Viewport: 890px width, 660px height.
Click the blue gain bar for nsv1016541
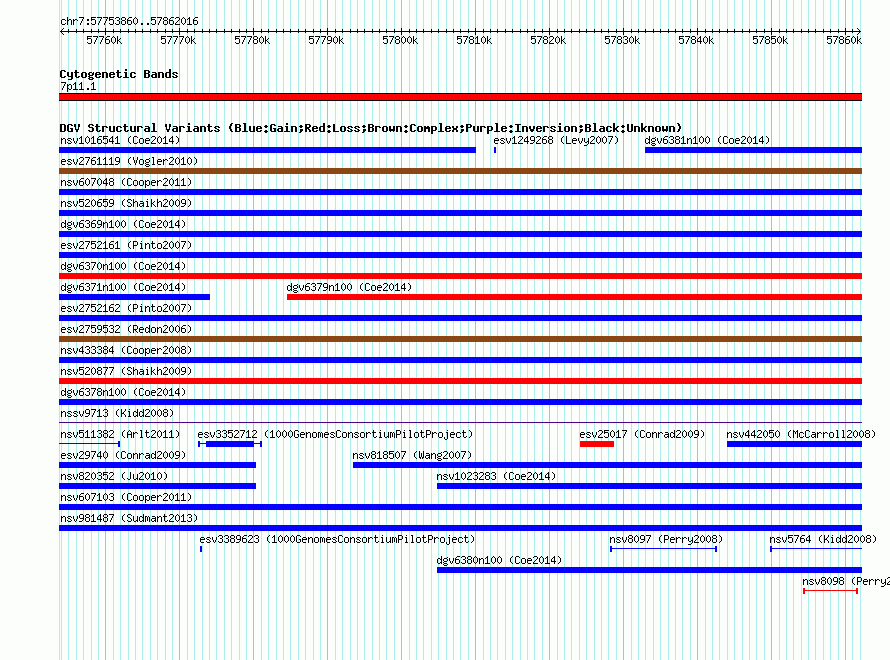pos(267,150)
